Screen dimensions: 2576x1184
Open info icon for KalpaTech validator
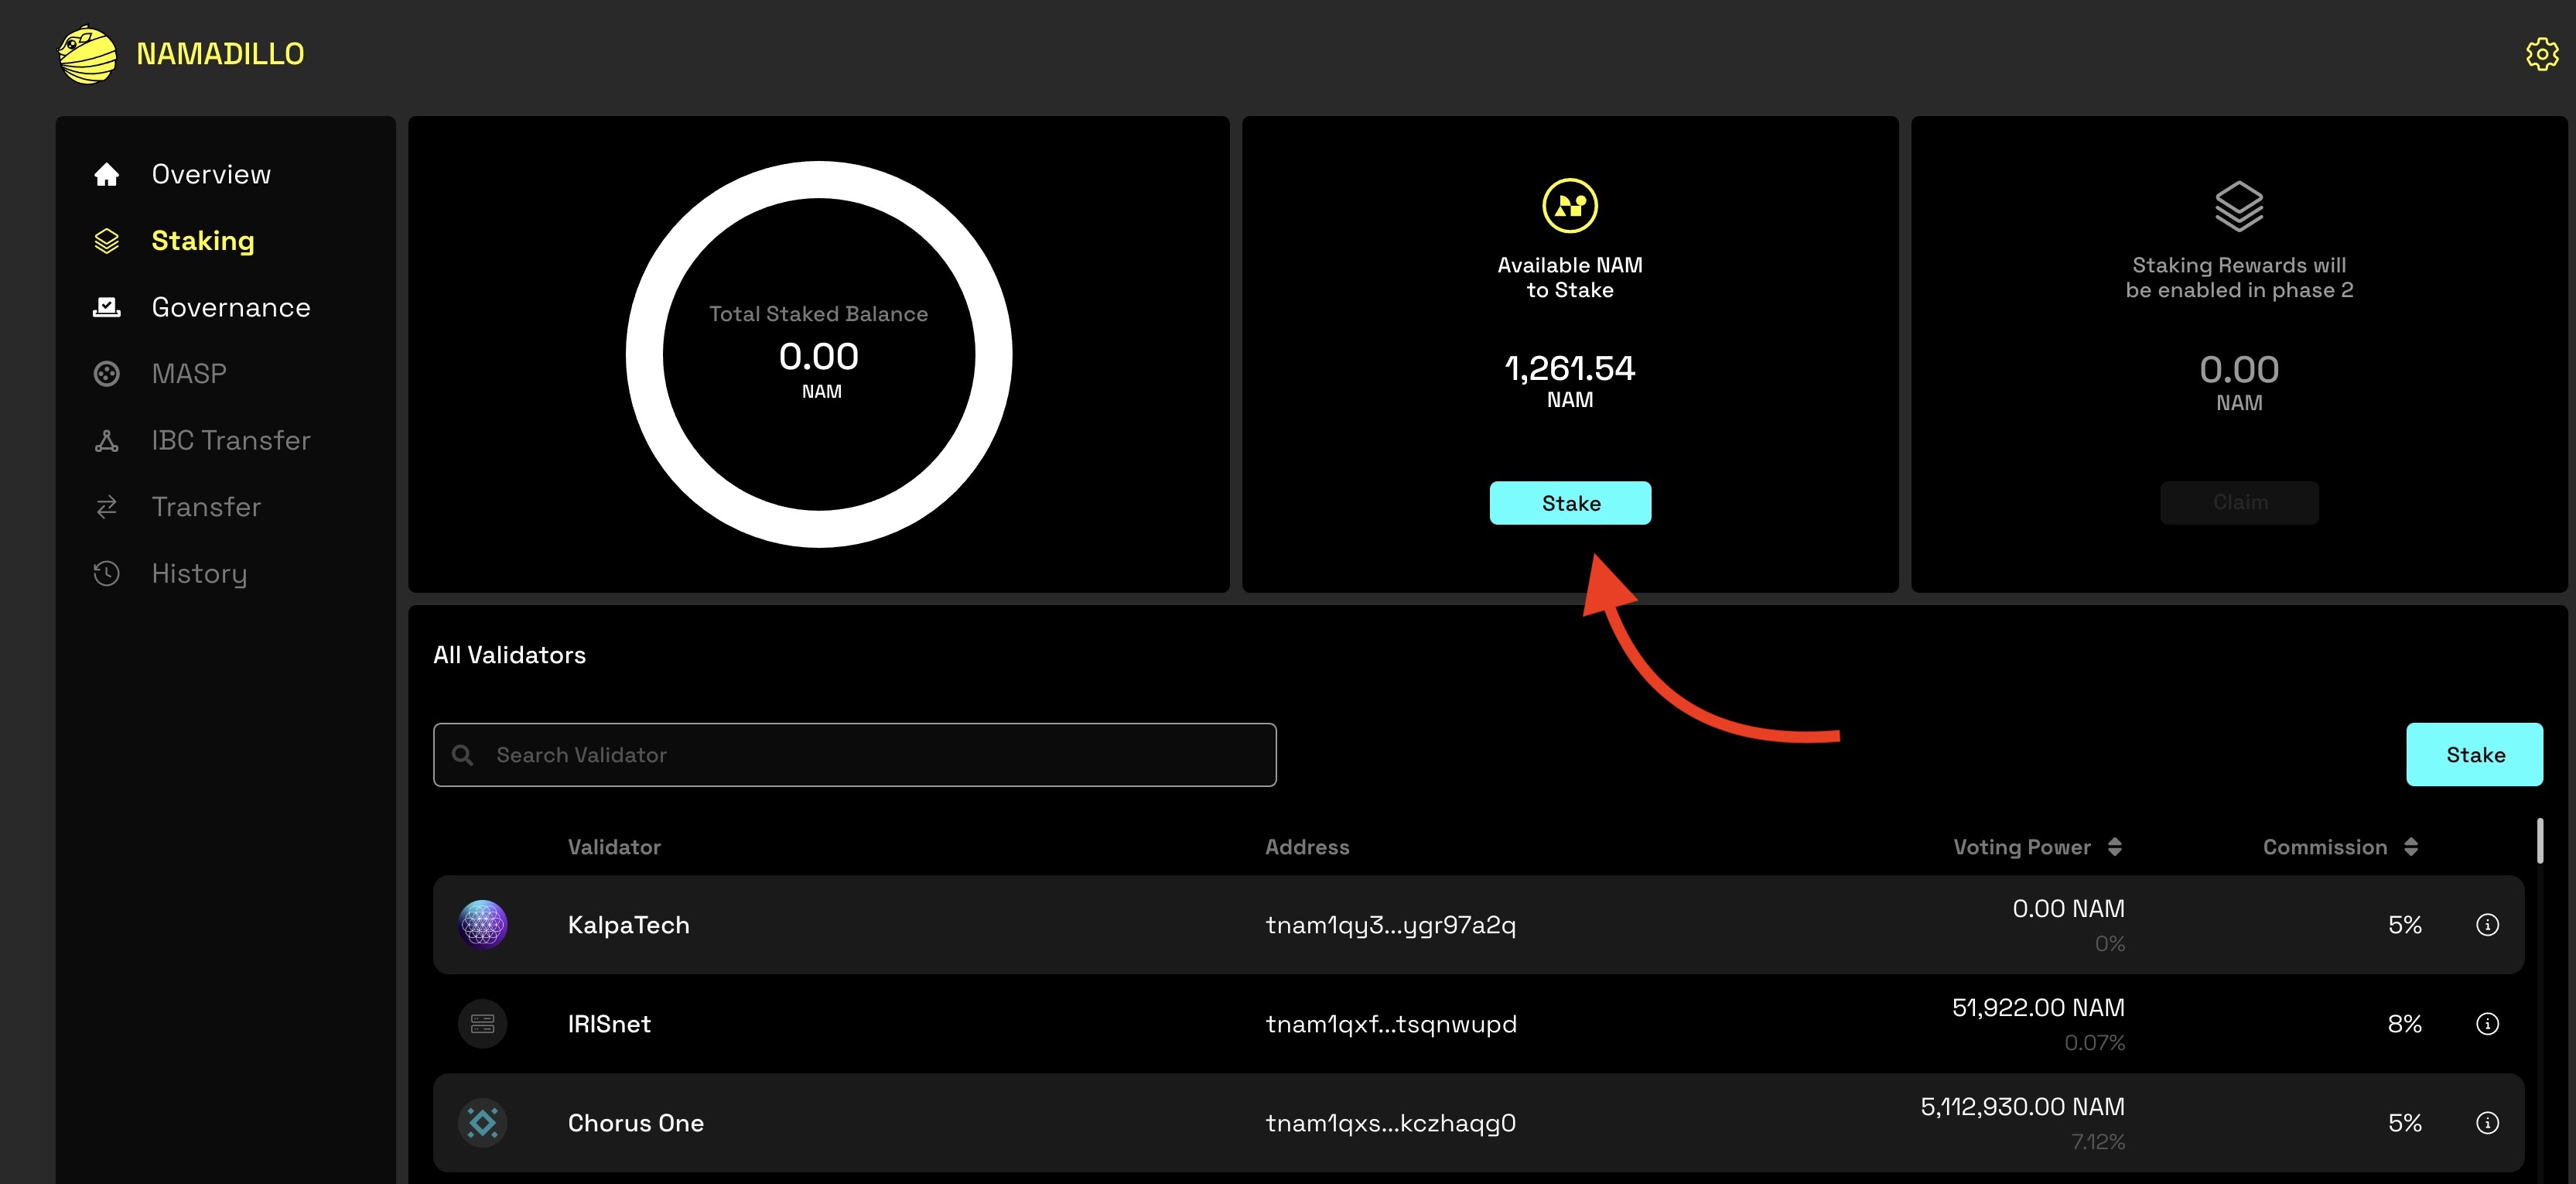pyautogui.click(x=2487, y=925)
